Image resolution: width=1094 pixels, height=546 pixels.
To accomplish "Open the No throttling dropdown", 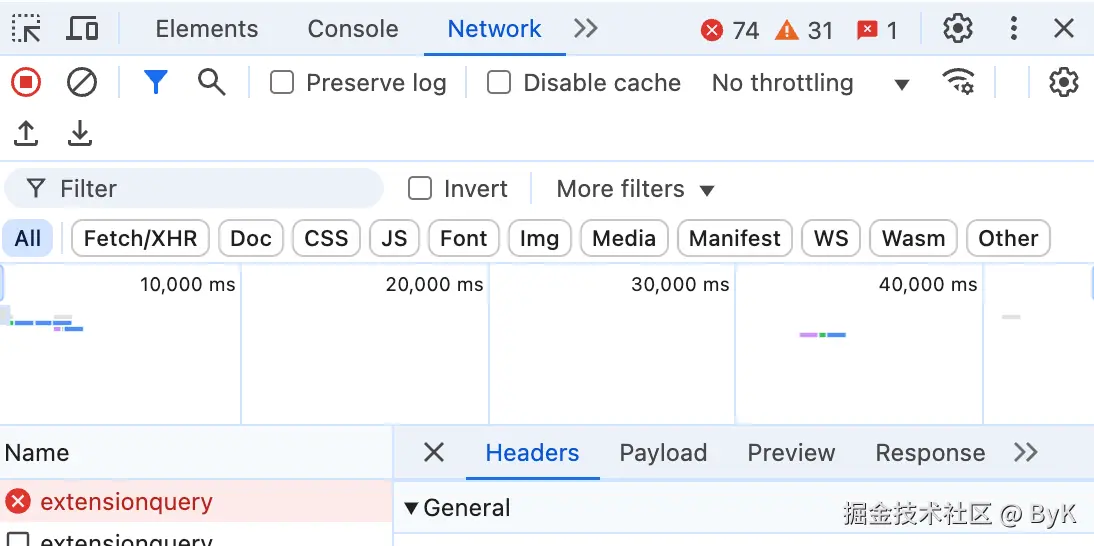I will tap(810, 83).
